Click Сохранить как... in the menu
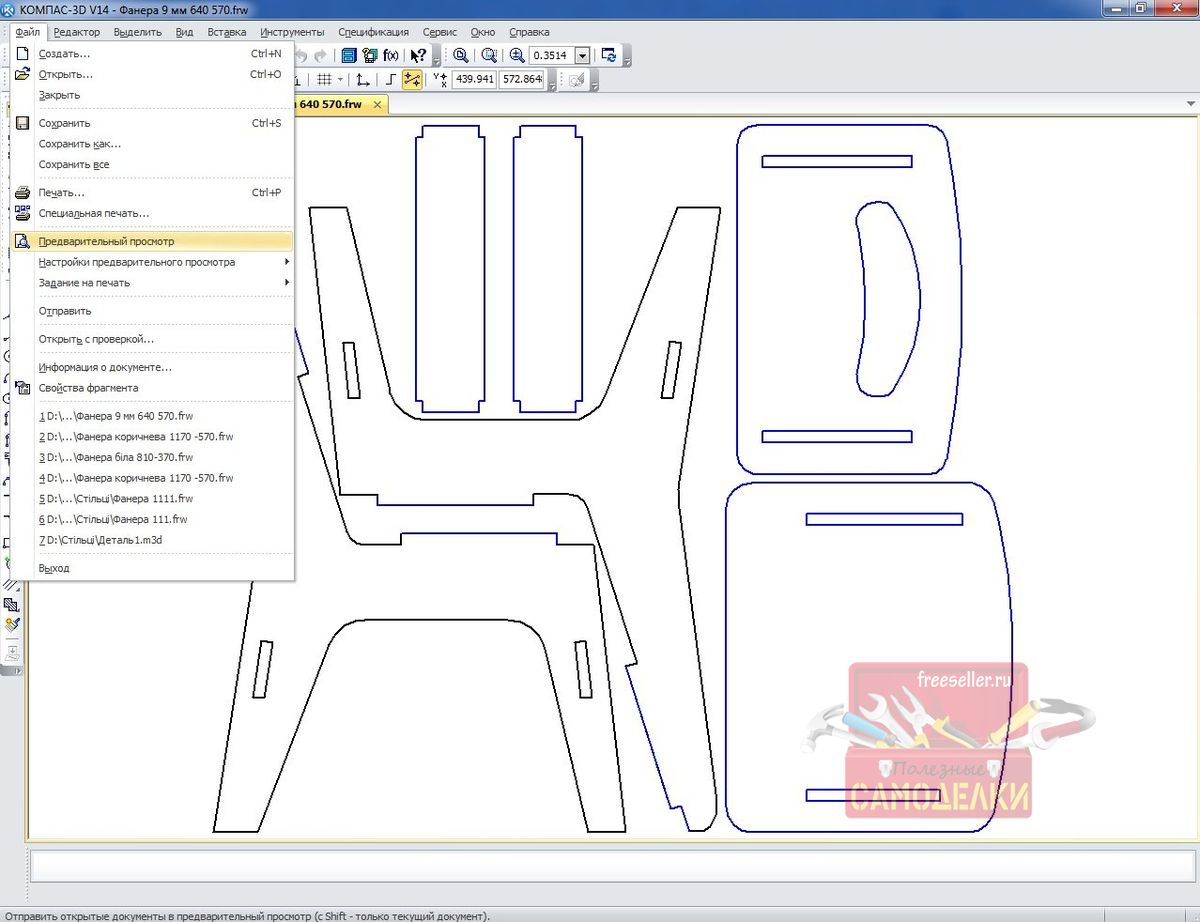The width and height of the screenshot is (1200, 922). point(80,144)
